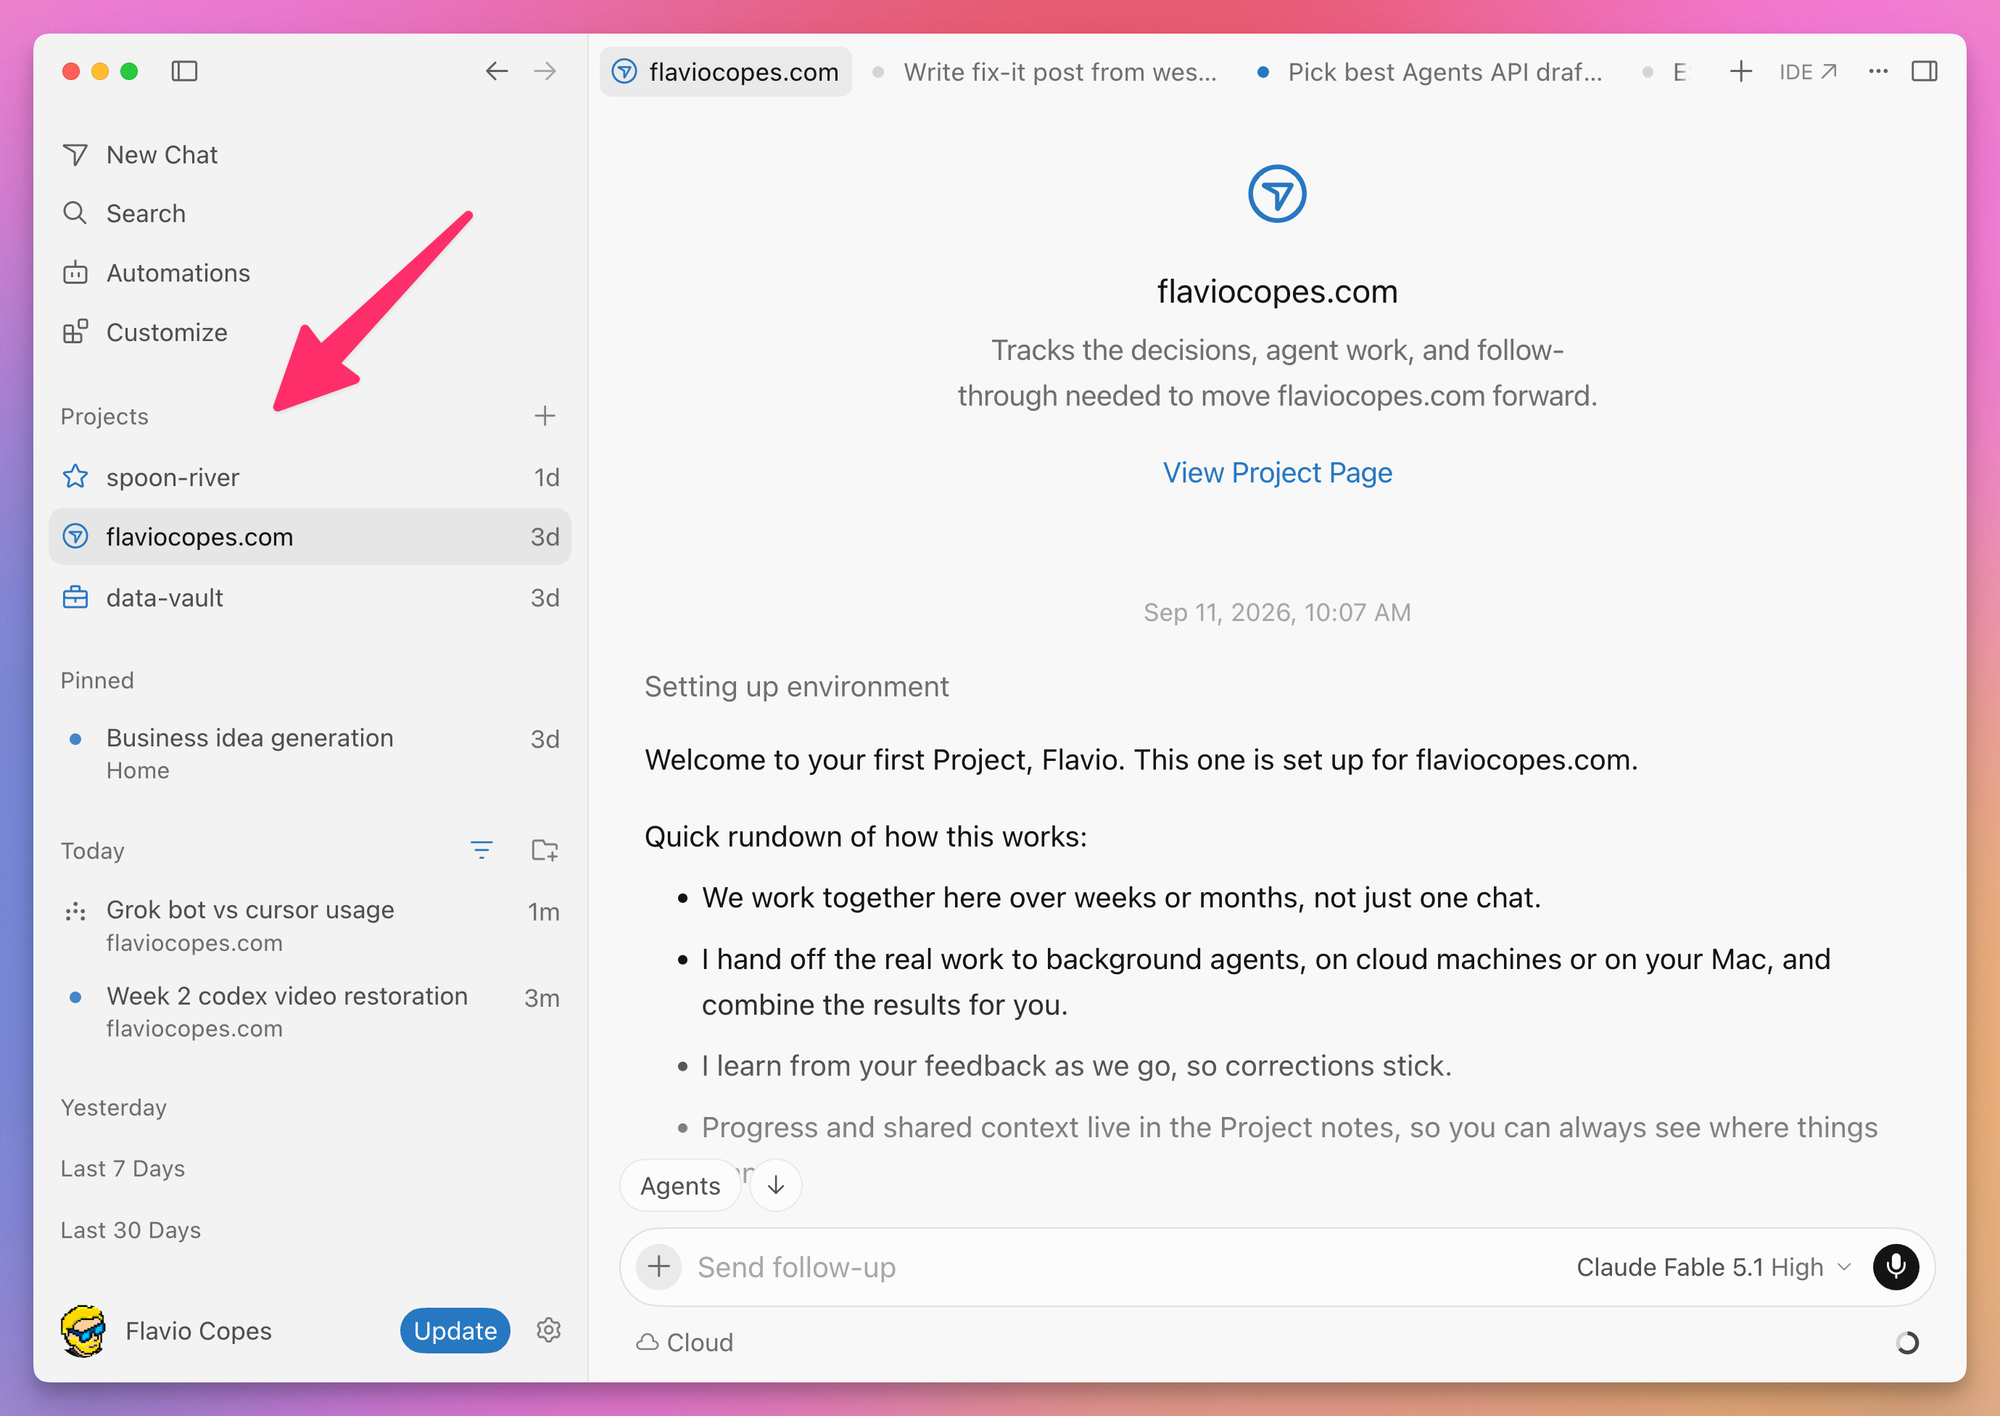Go back with the left arrow
2000x1416 pixels.
pyautogui.click(x=497, y=71)
